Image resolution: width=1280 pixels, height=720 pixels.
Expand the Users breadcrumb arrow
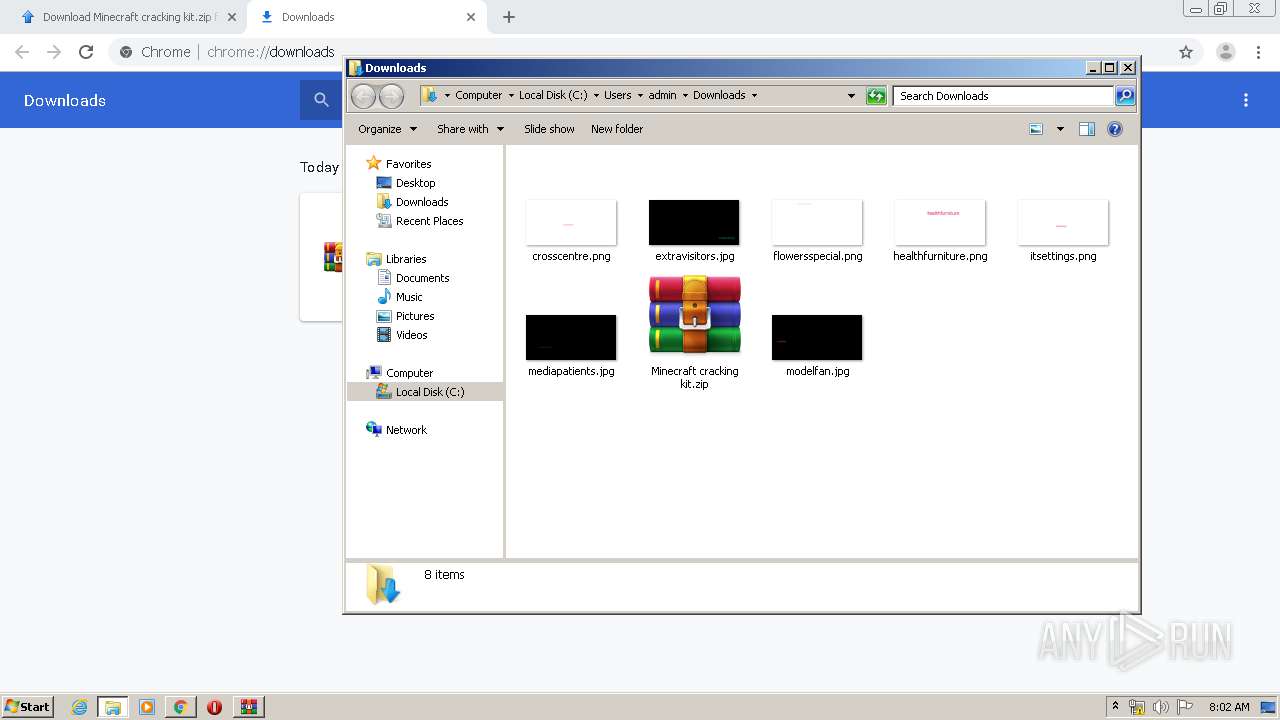tap(640, 96)
